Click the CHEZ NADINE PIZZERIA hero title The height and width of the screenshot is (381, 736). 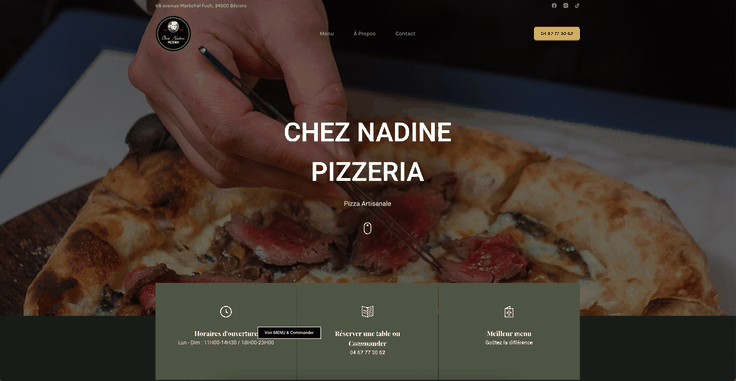(368, 152)
